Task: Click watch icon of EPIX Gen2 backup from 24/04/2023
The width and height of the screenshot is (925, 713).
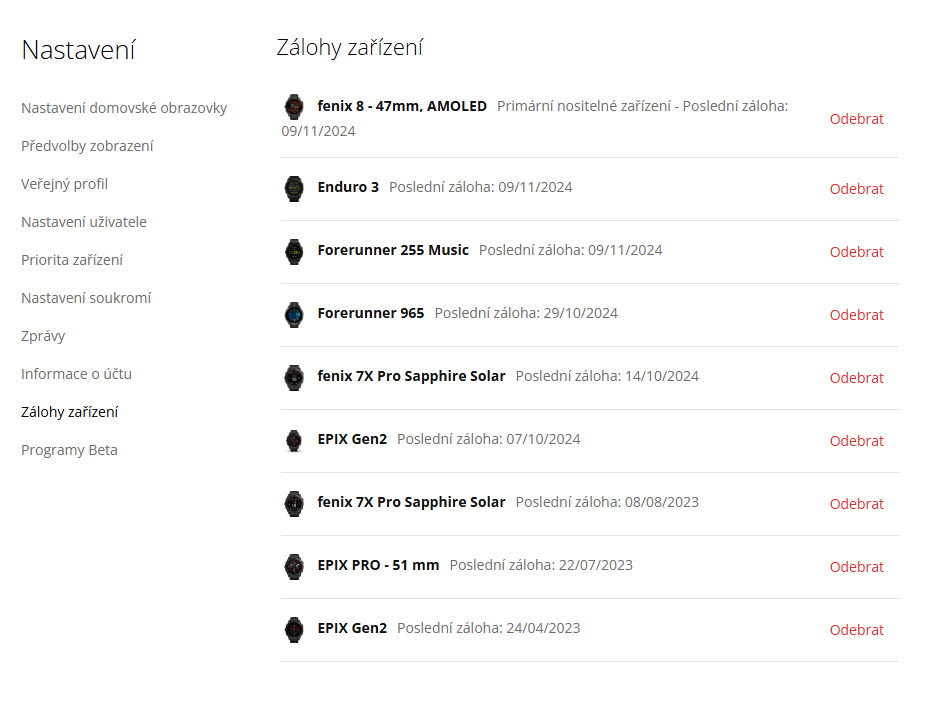Action: 294,630
